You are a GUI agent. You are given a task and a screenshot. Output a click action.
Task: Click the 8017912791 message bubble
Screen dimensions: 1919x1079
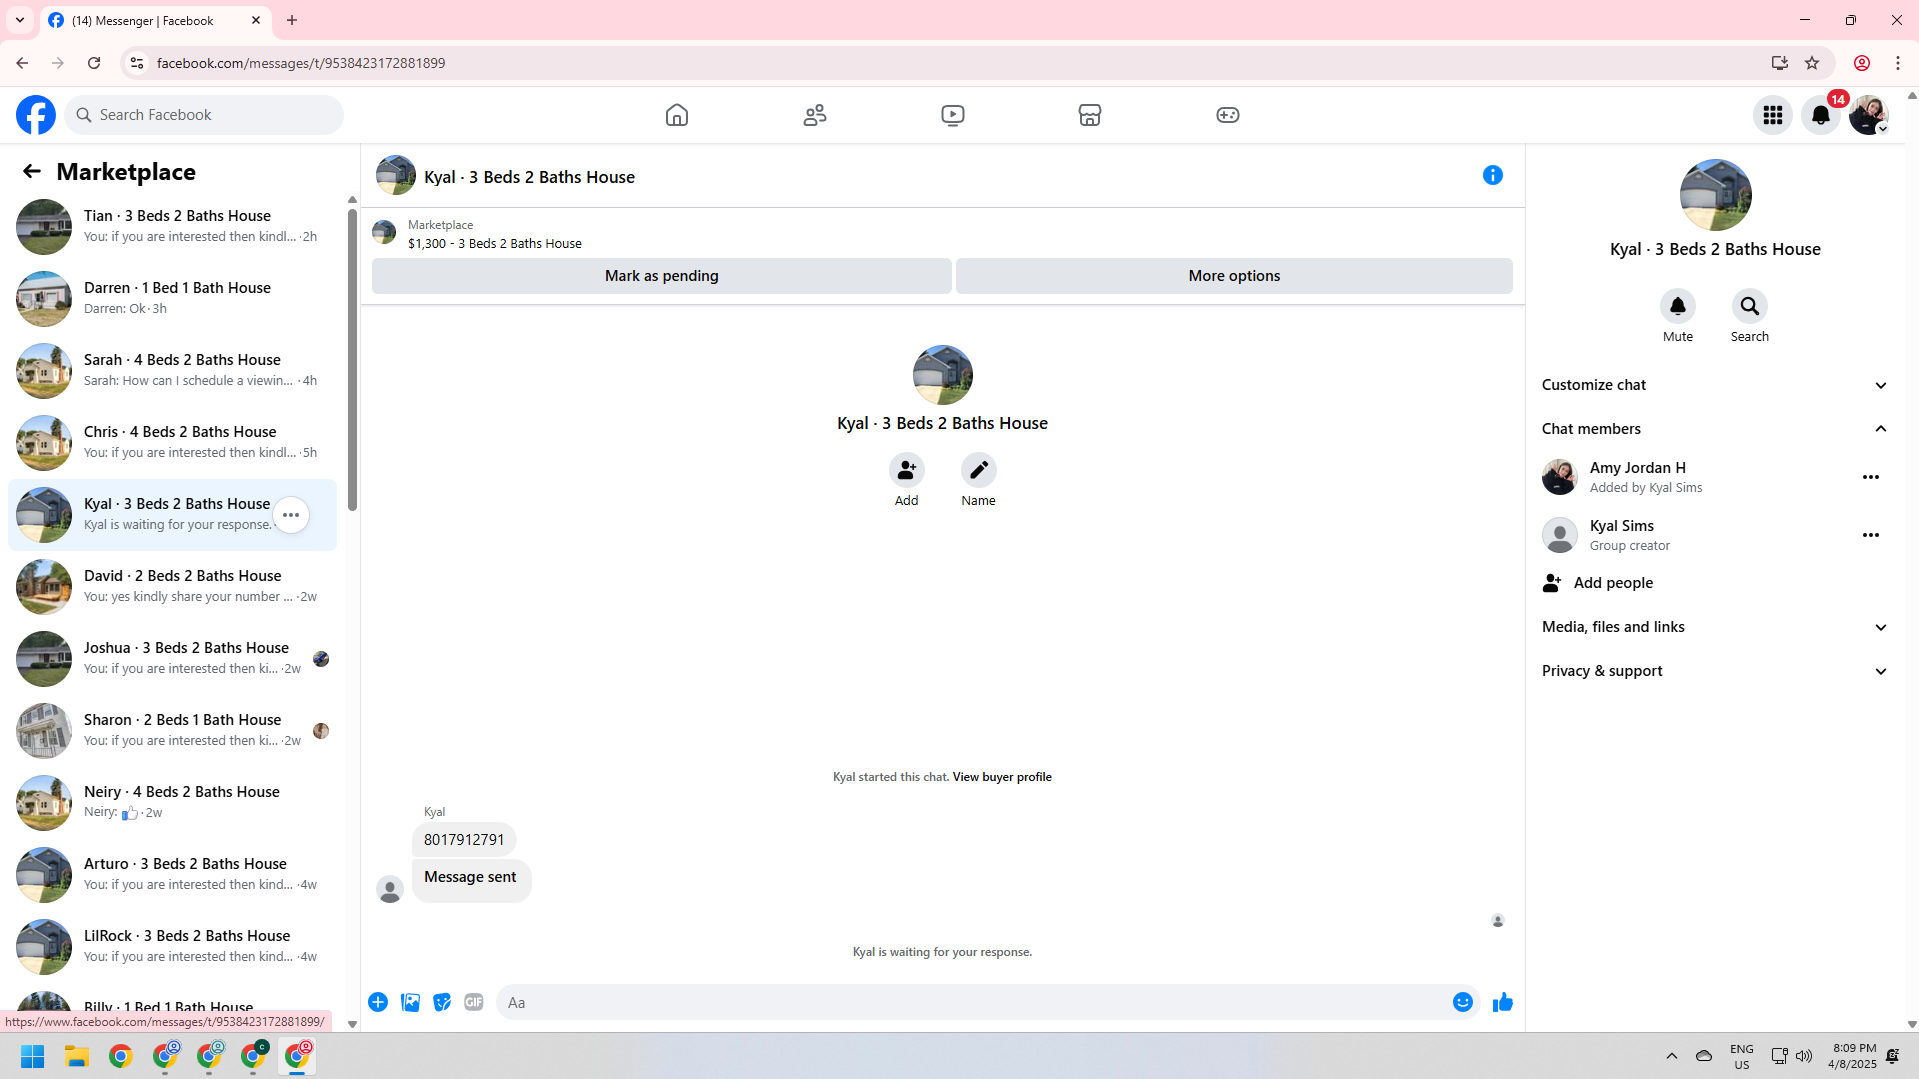[x=464, y=840]
